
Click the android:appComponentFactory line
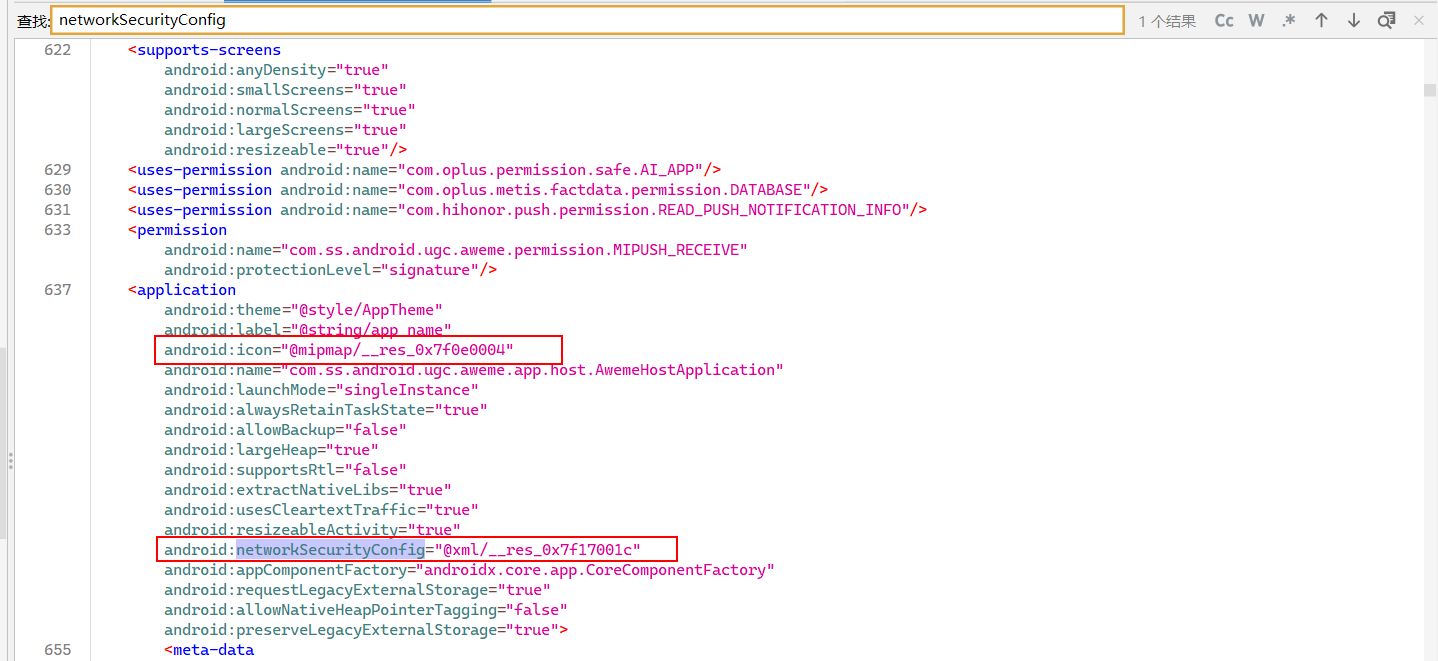click(x=470, y=570)
